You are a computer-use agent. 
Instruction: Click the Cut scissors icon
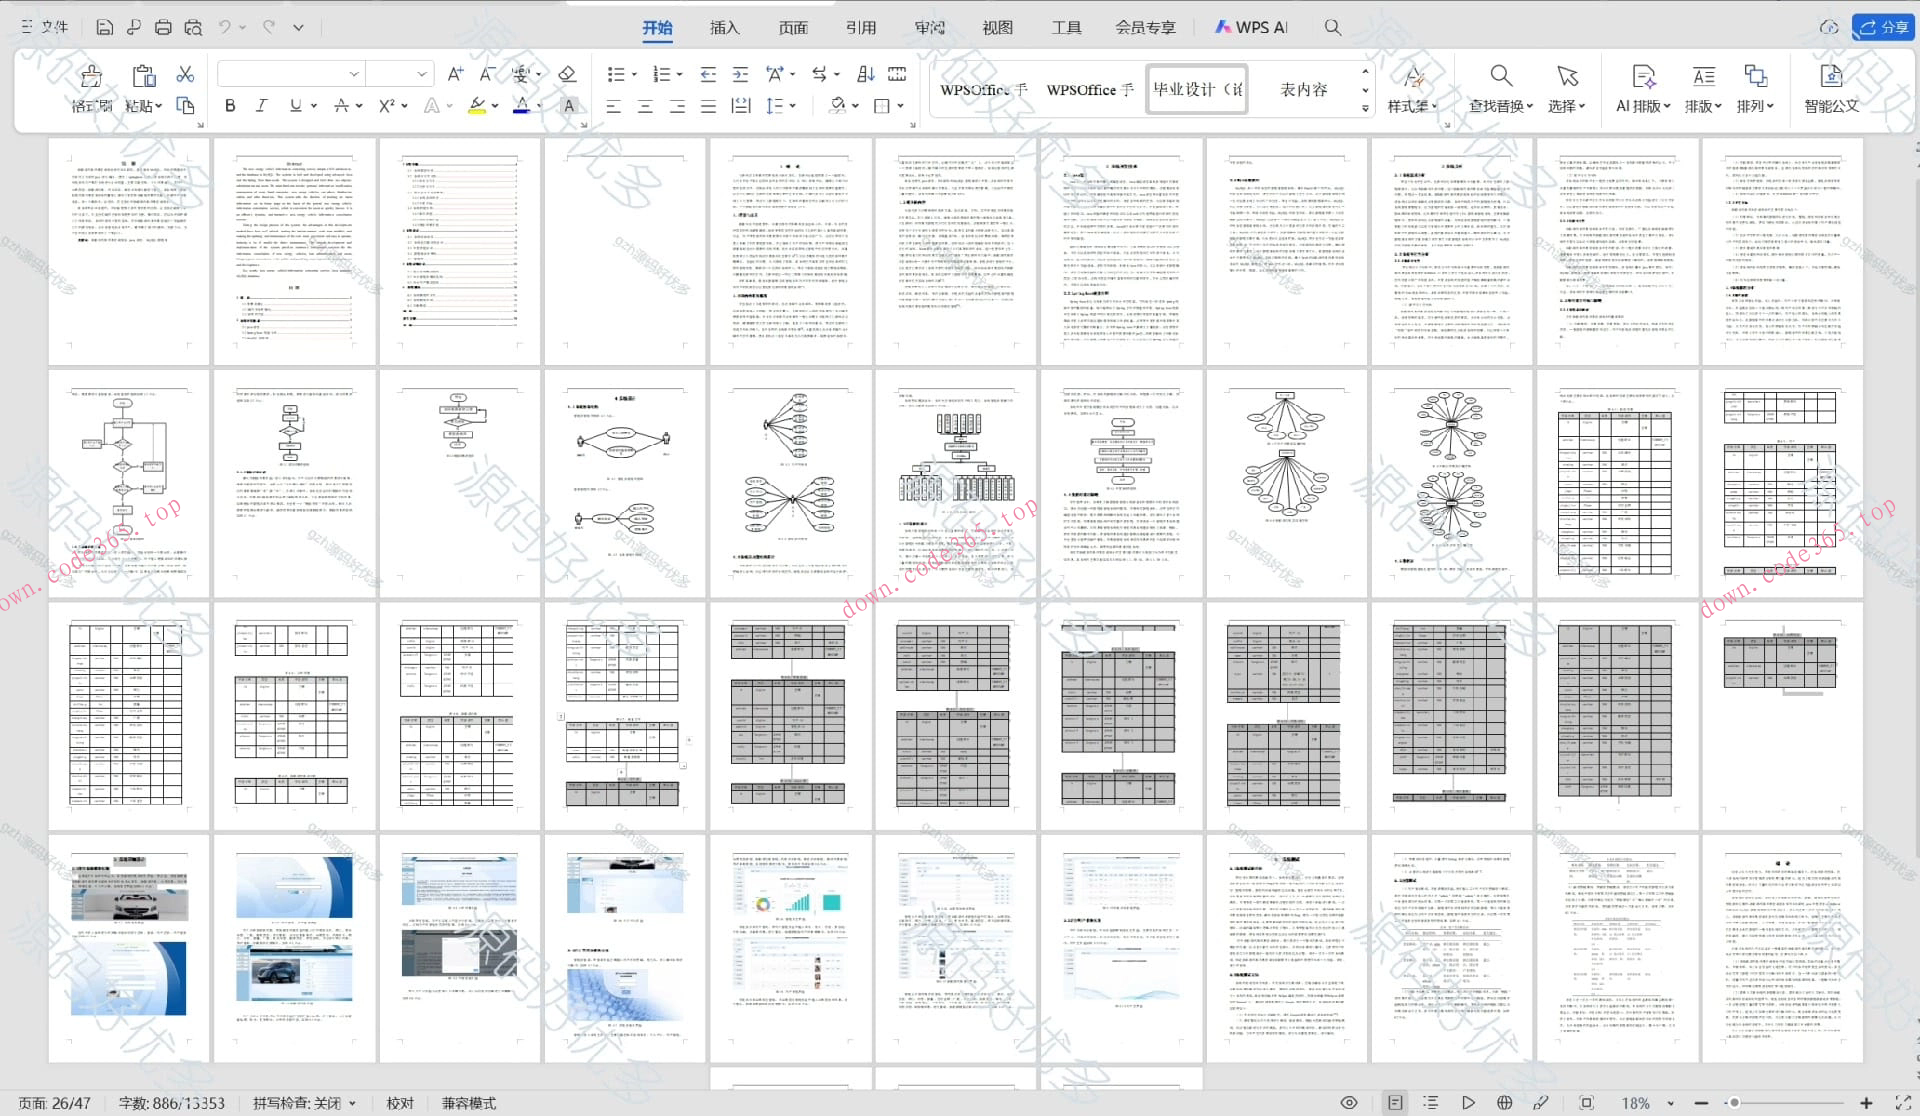click(x=185, y=74)
